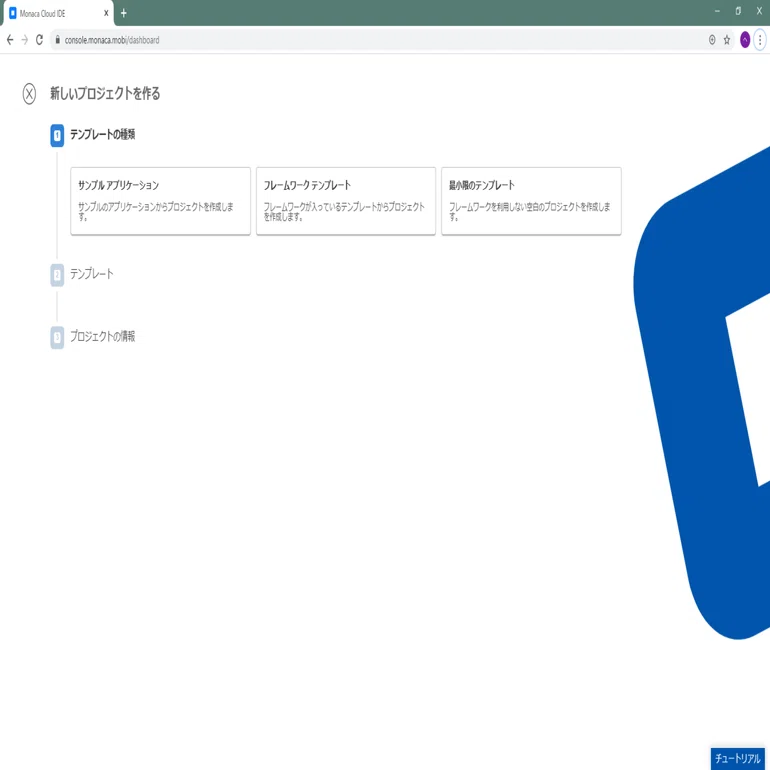Open the チュートリアル button

pos(737,758)
